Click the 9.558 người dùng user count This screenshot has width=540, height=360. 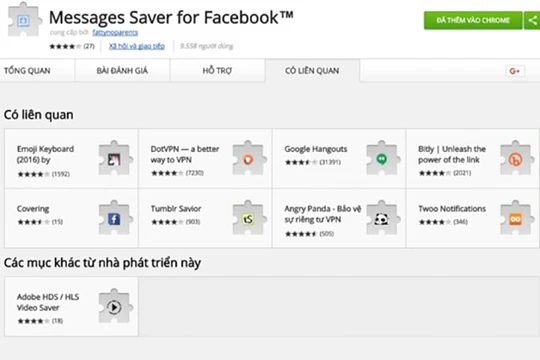(206, 46)
